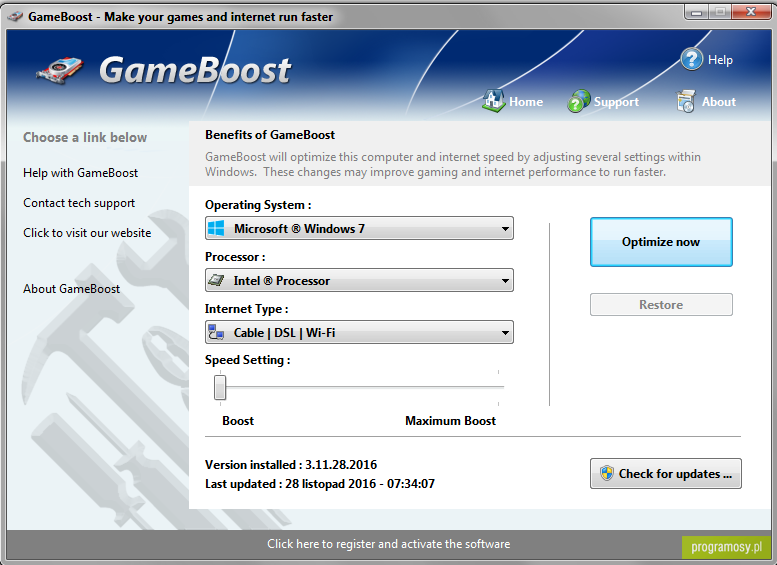777x565 pixels.
Task: Click the About document icon
Action: click(686, 101)
